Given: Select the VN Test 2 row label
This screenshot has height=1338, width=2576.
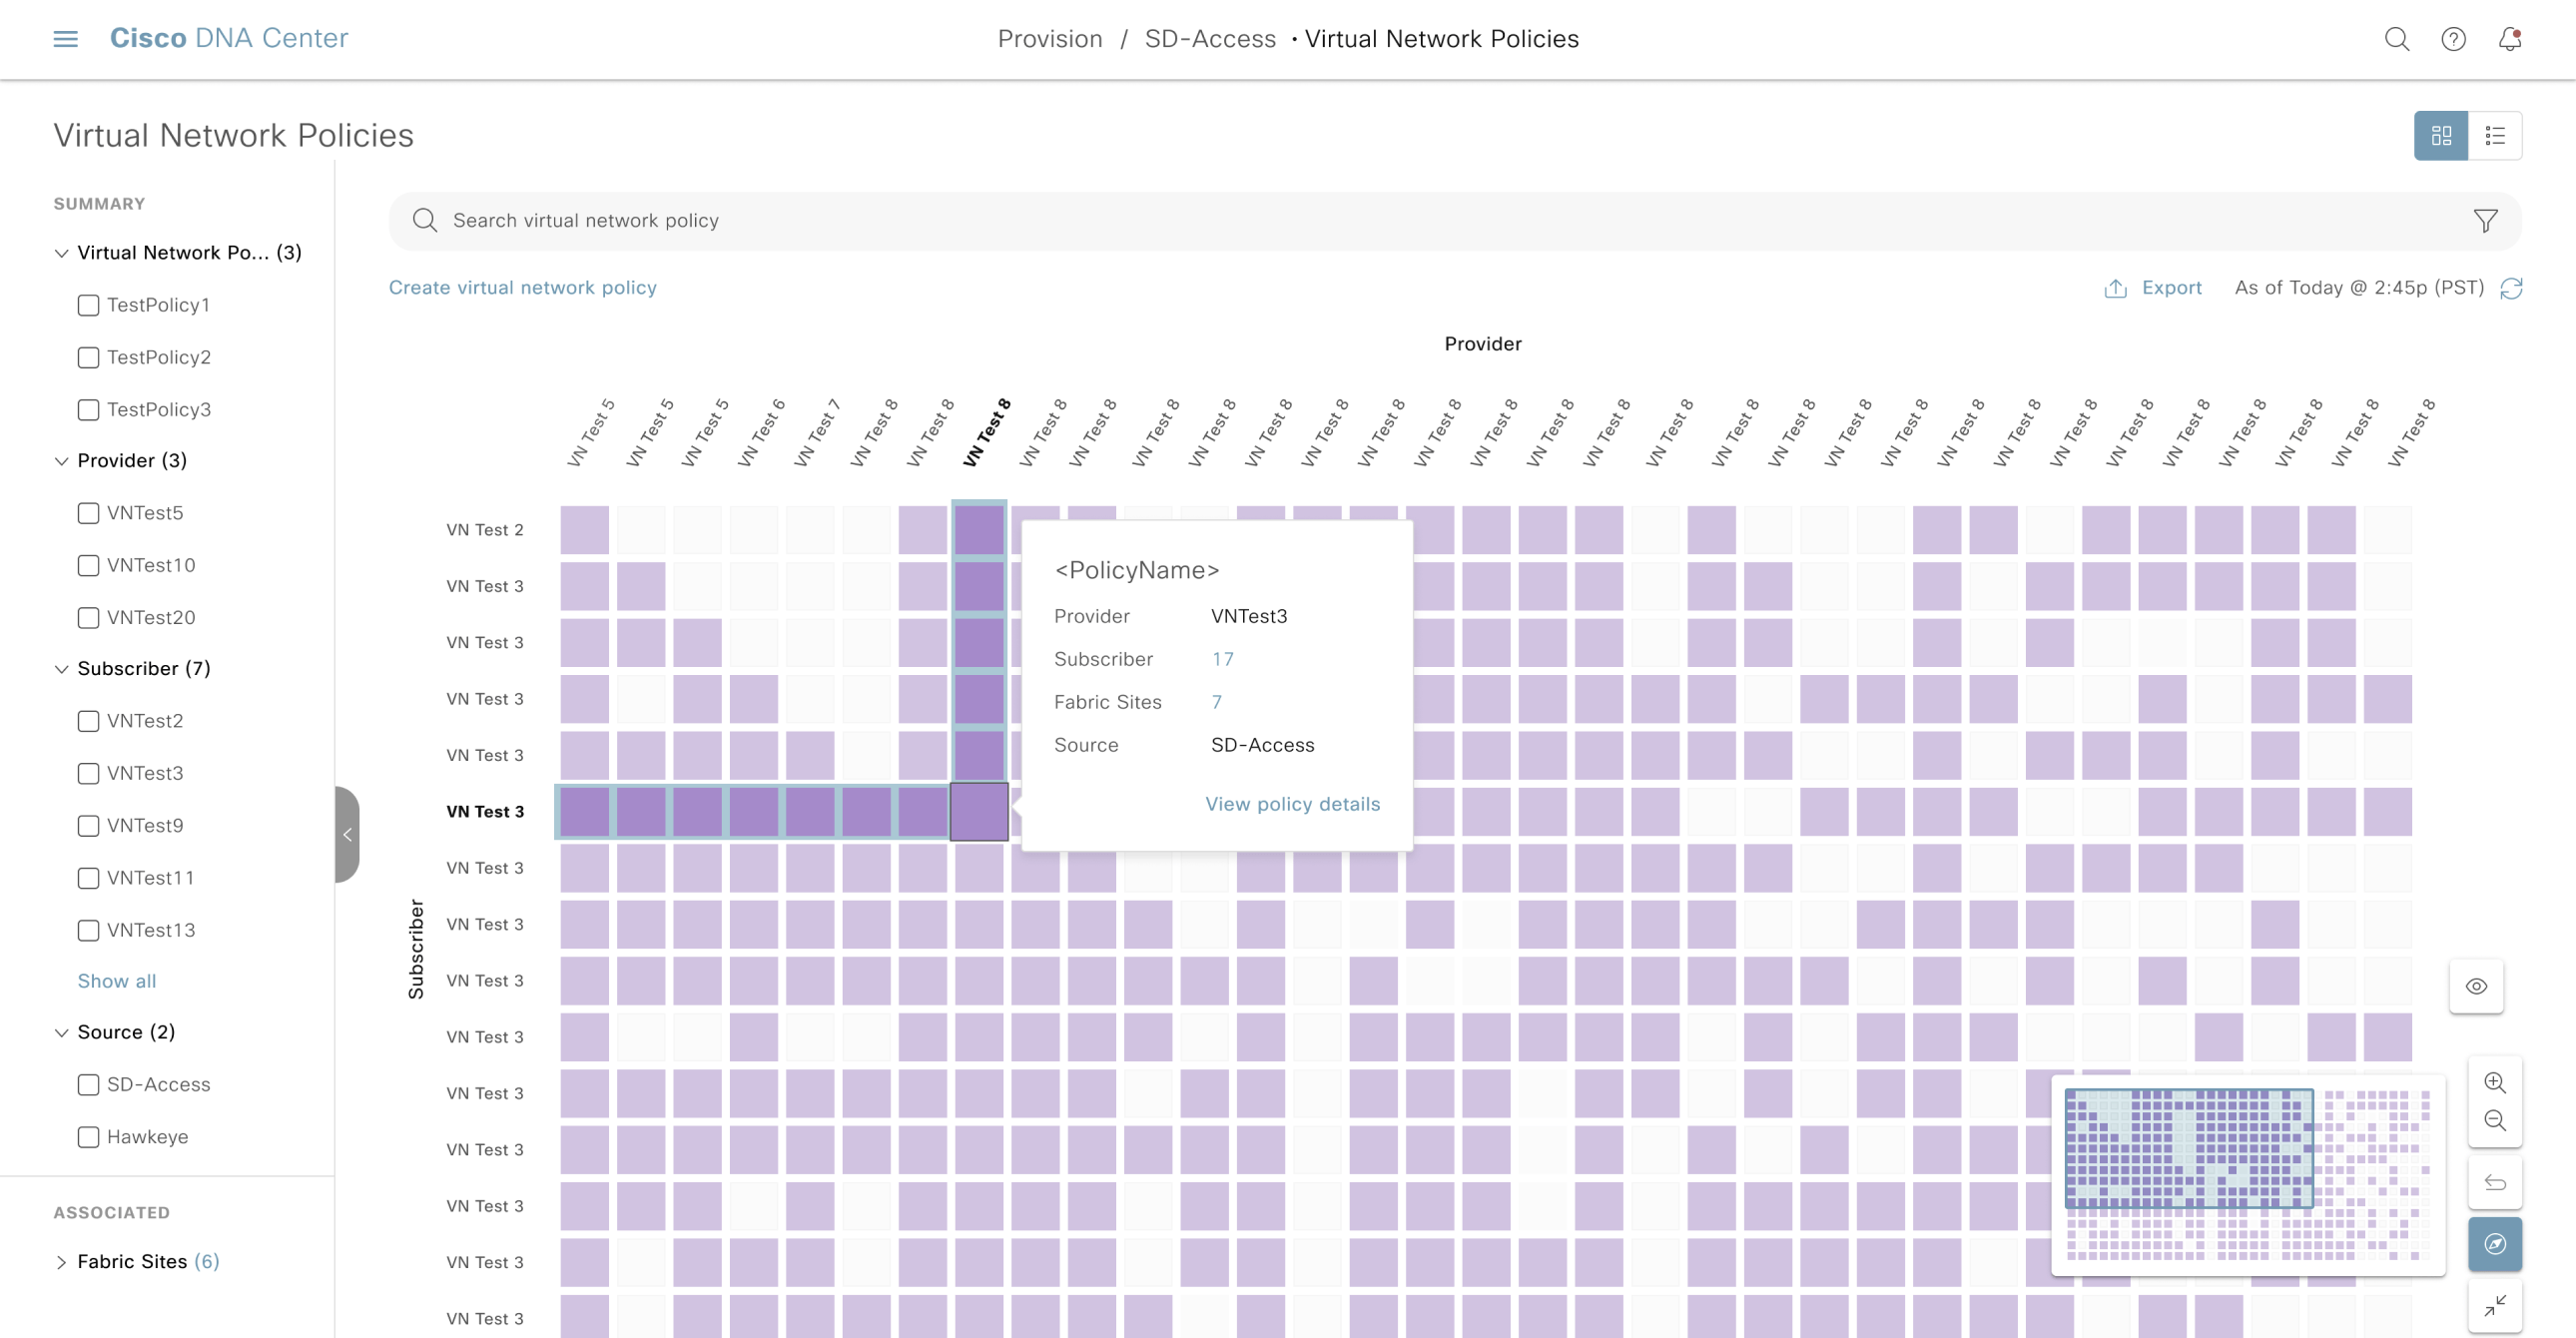Looking at the screenshot, I should tap(485, 530).
